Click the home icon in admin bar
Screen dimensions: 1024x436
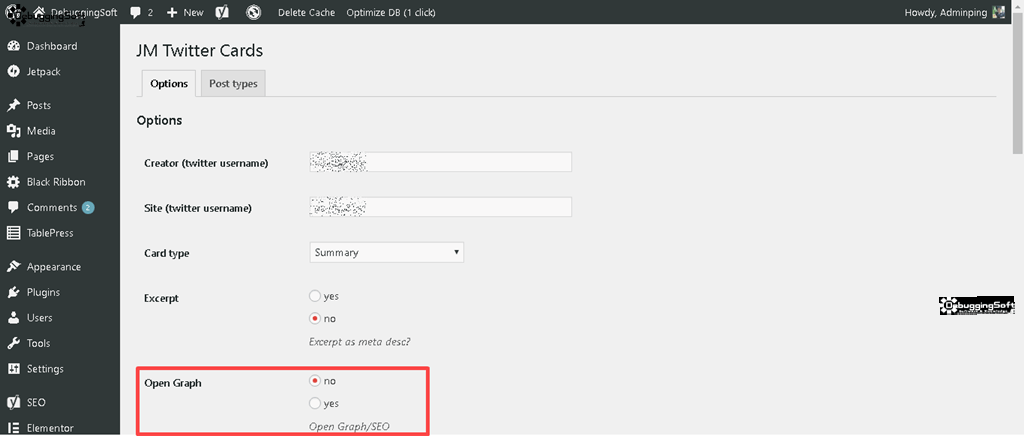coord(39,12)
